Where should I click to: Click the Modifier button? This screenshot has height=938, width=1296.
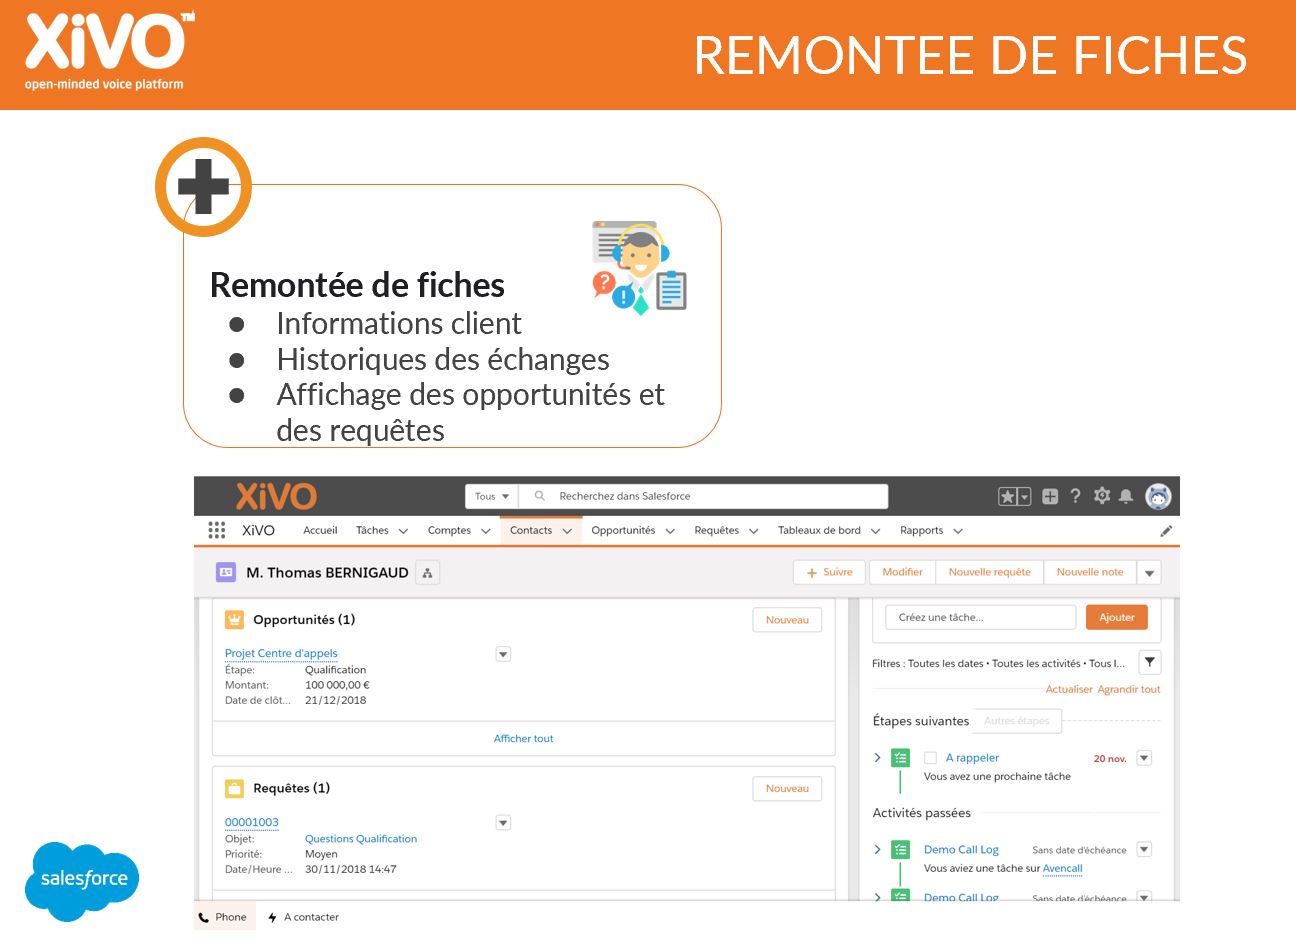902,573
